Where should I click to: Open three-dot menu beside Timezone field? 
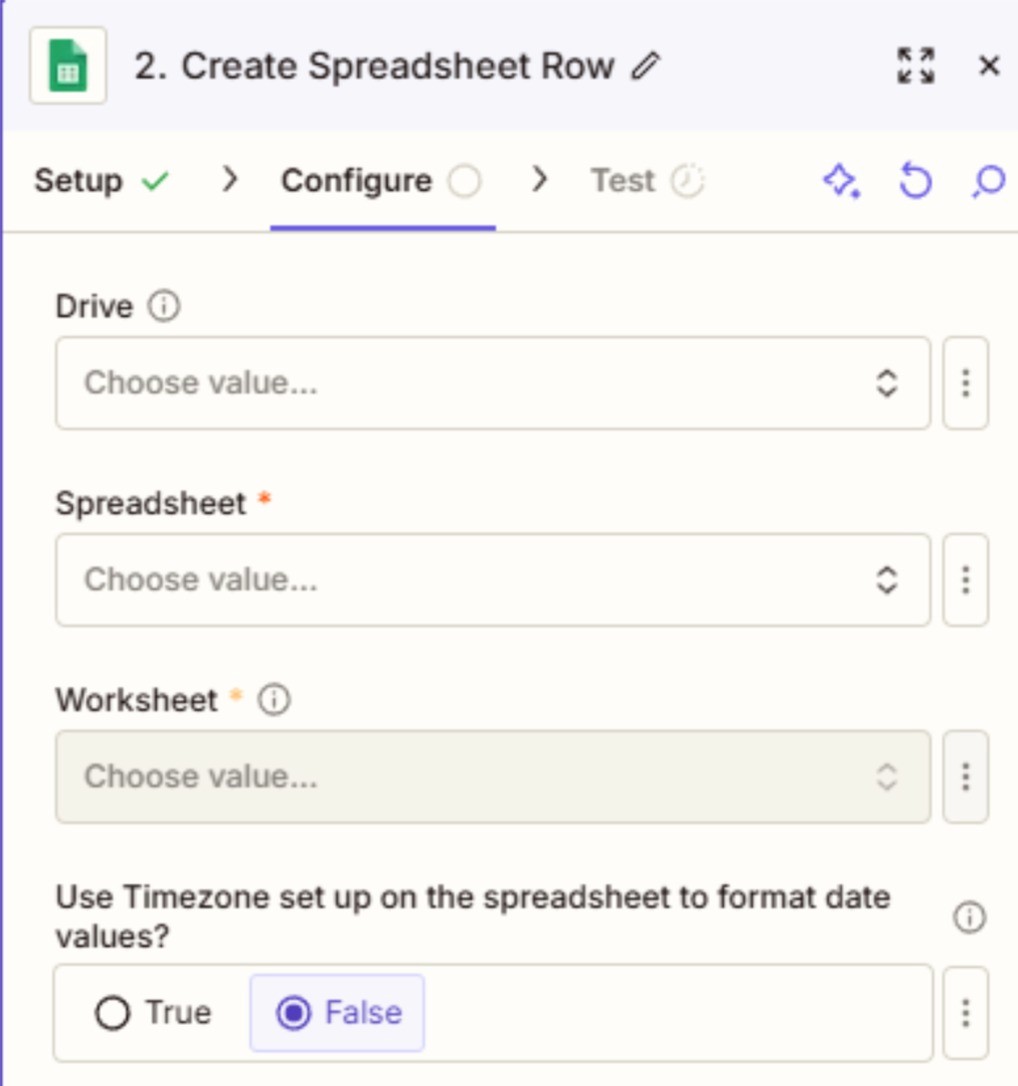[x=966, y=1013]
